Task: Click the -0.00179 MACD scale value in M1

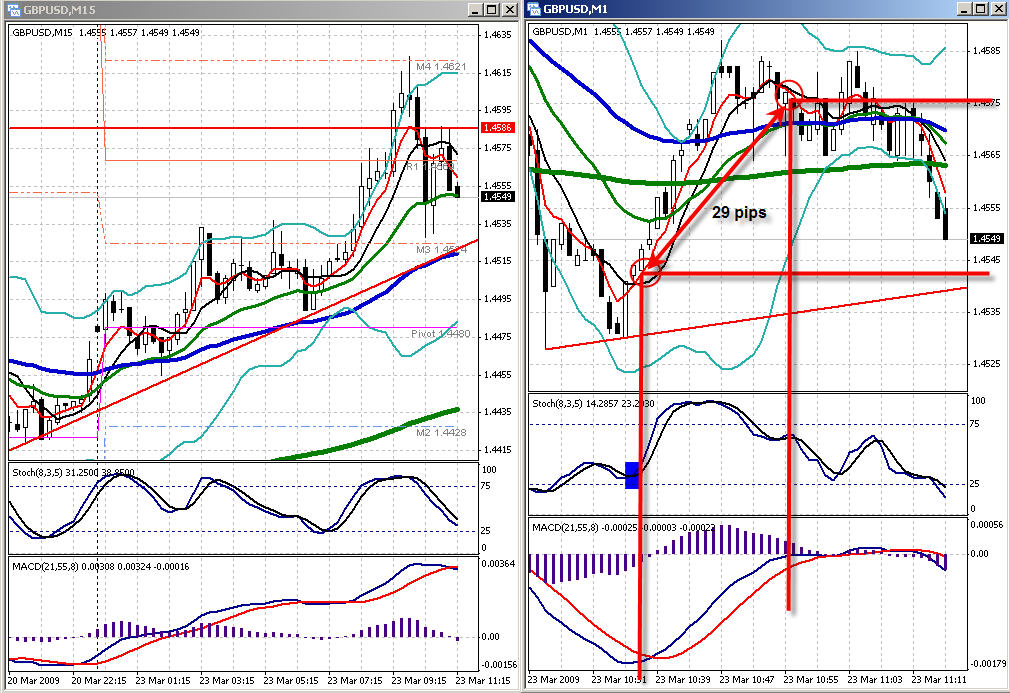Action: pyautogui.click(x=986, y=663)
